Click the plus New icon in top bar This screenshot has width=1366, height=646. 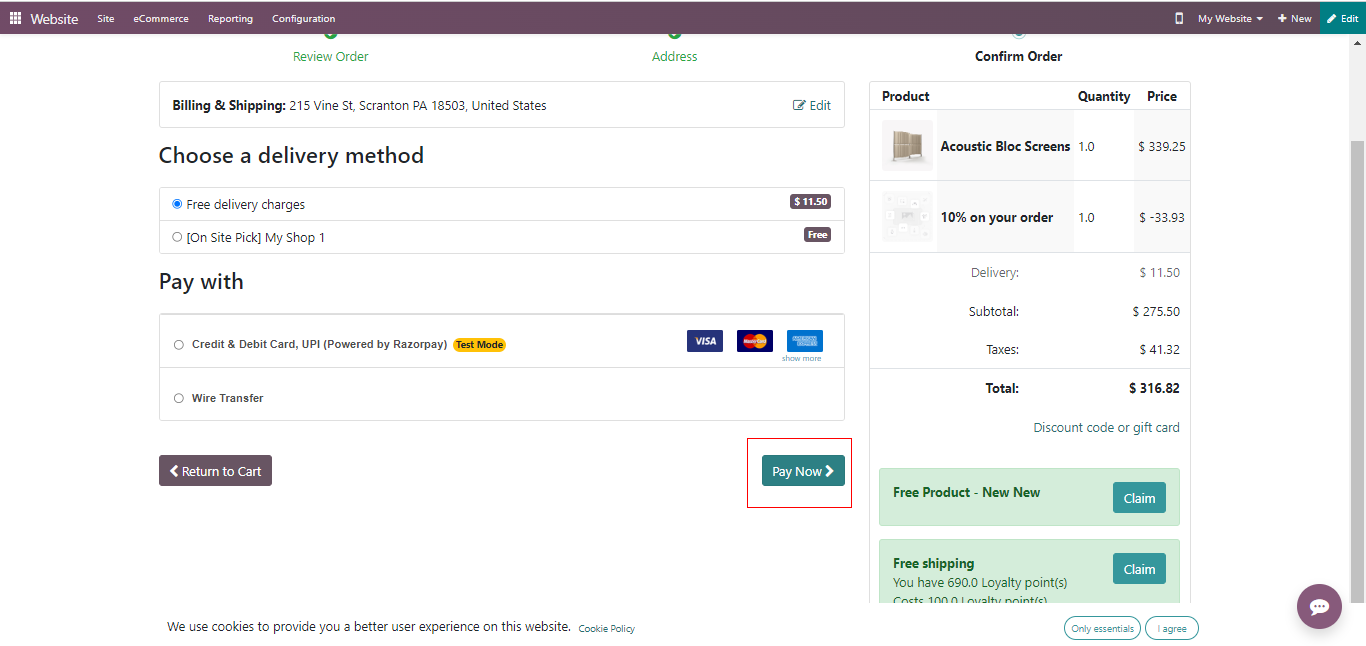(x=1283, y=18)
